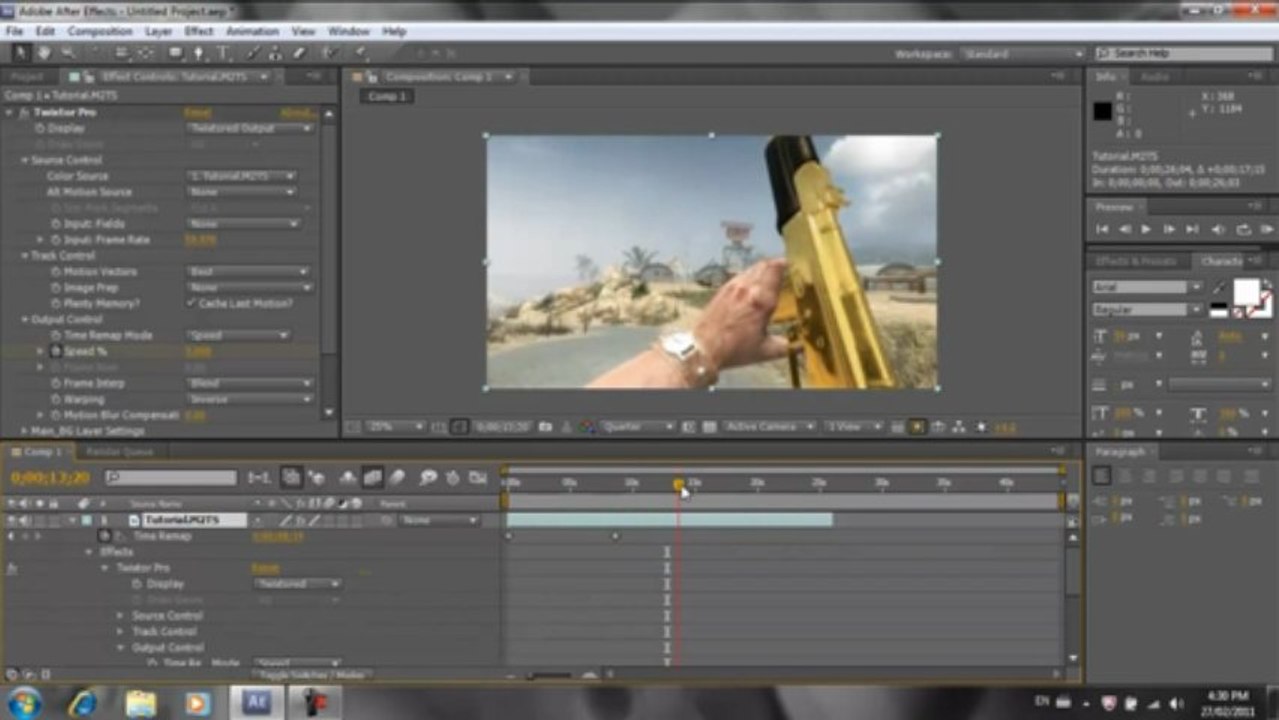This screenshot has width=1279, height=720.
Task: Expand Track Control in timeline
Action: [x=120, y=631]
